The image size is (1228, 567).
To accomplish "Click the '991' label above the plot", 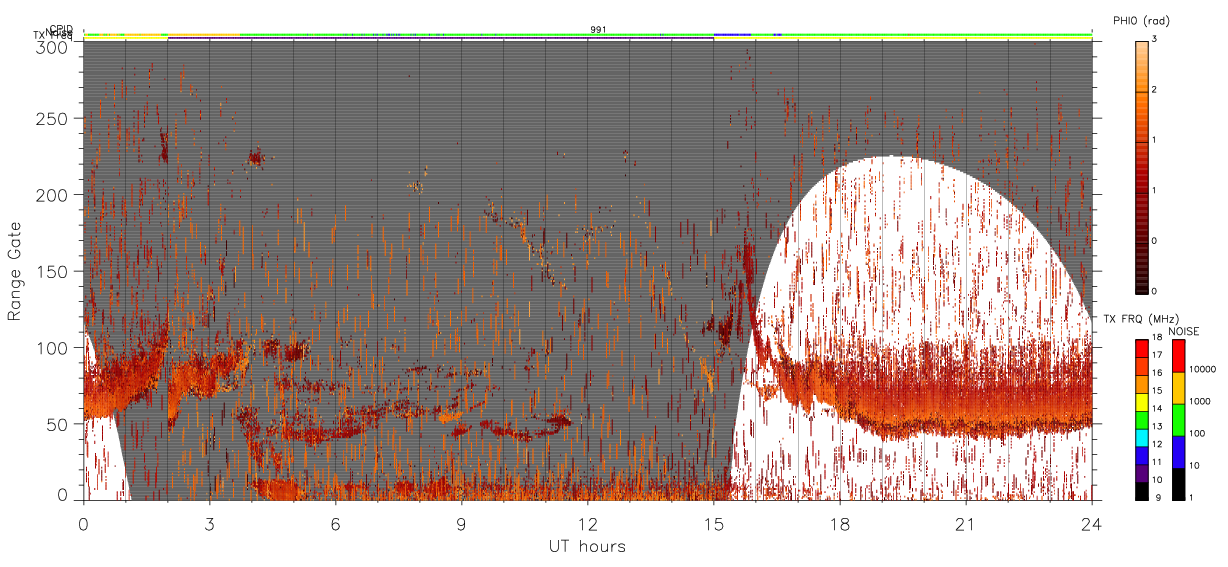I will tap(598, 30).
